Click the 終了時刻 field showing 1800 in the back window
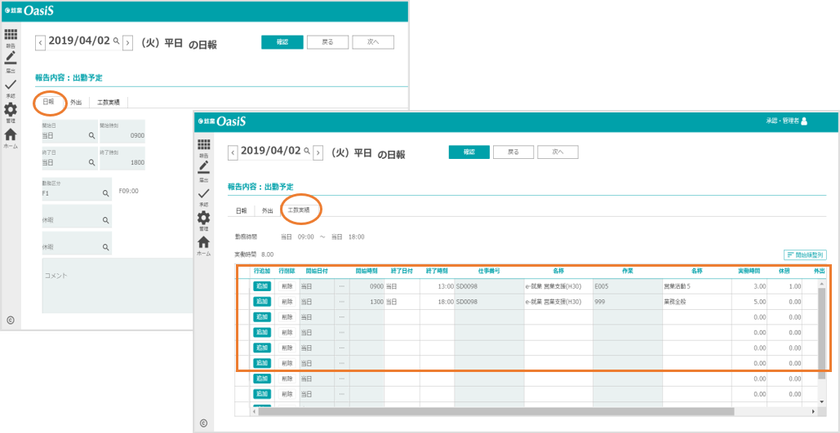Image resolution: width=840 pixels, height=433 pixels. coord(122,158)
